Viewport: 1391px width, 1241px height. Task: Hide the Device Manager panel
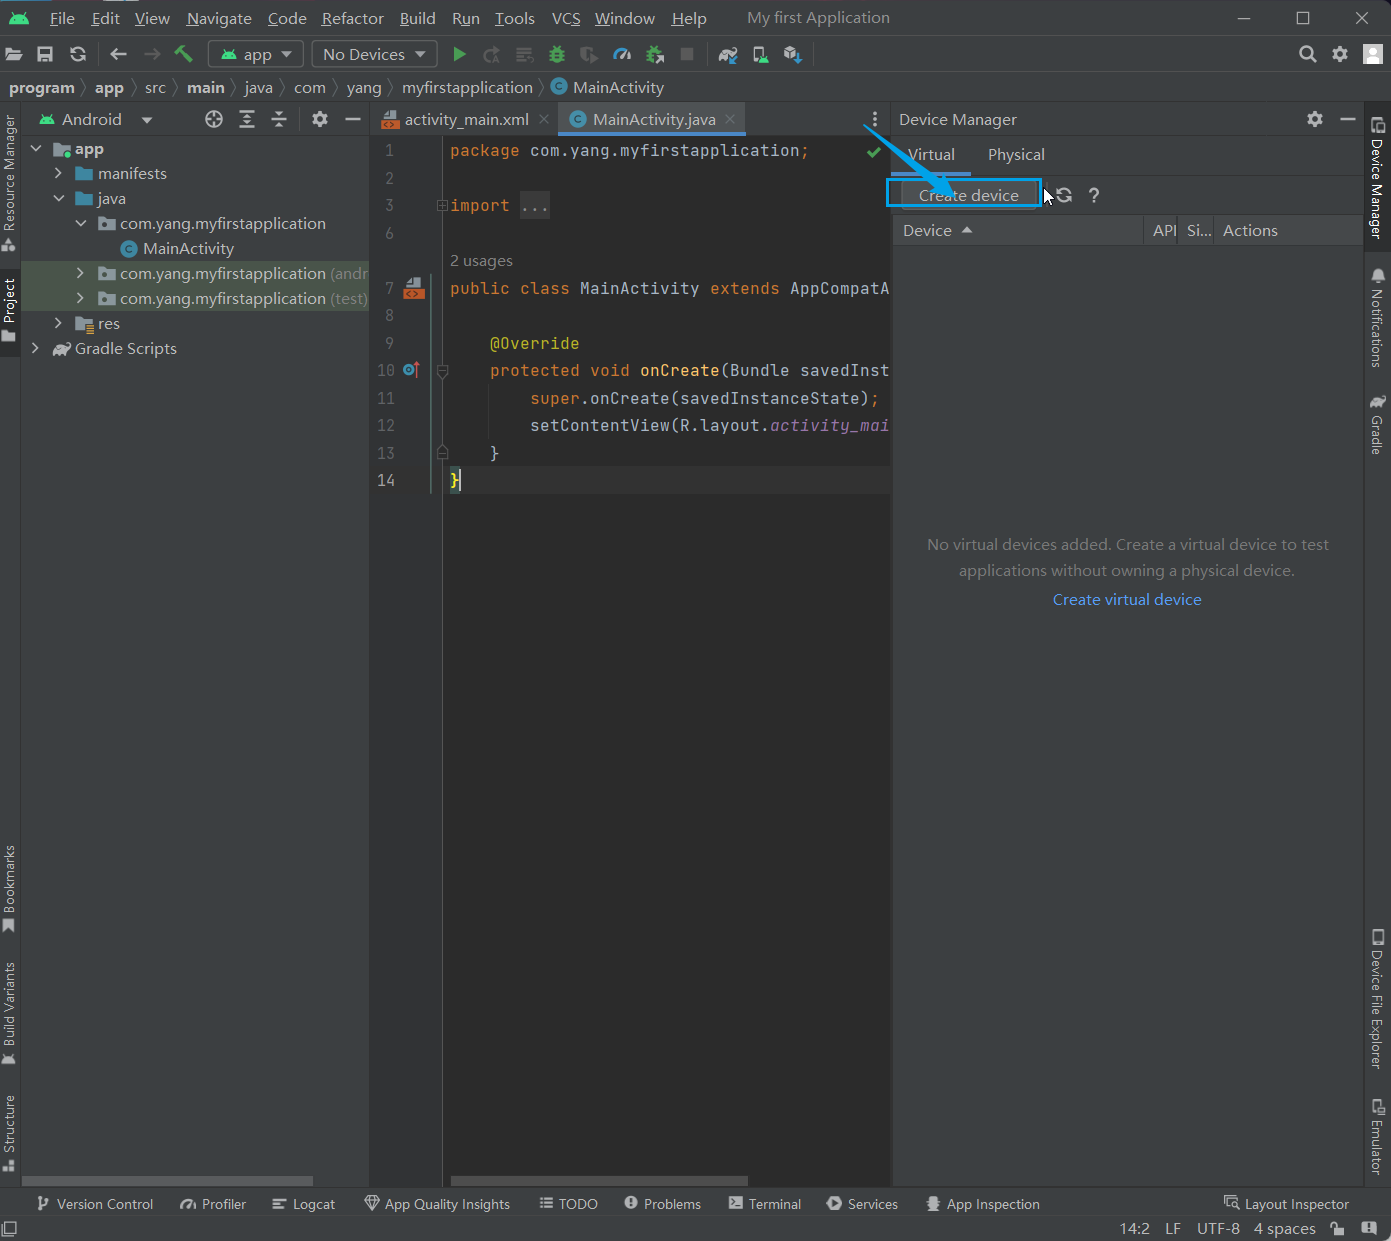click(x=1348, y=119)
